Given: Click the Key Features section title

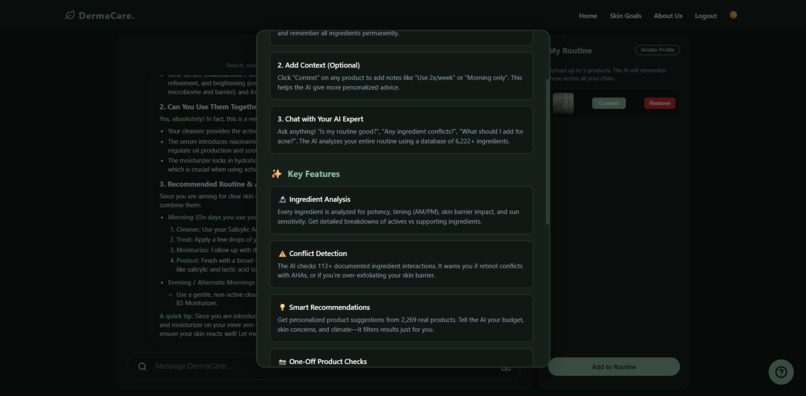Looking at the screenshot, I should click(314, 174).
